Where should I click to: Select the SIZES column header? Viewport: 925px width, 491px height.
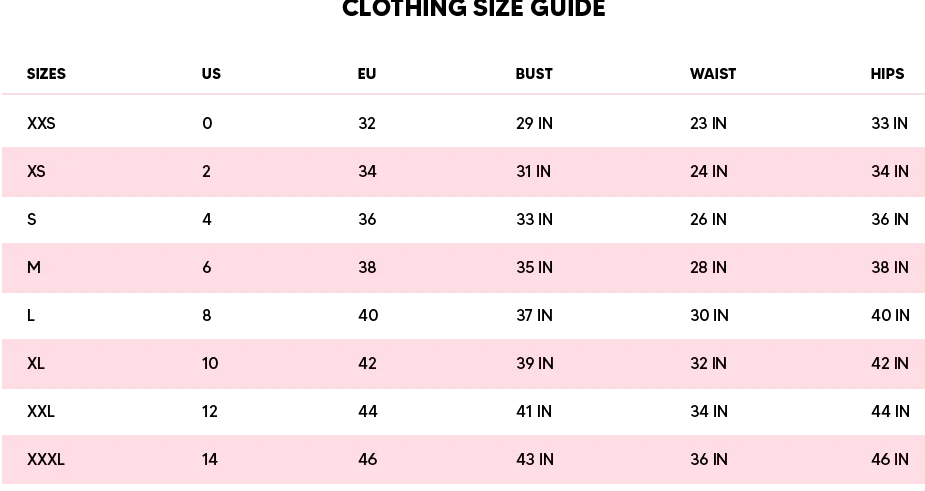click(x=46, y=74)
